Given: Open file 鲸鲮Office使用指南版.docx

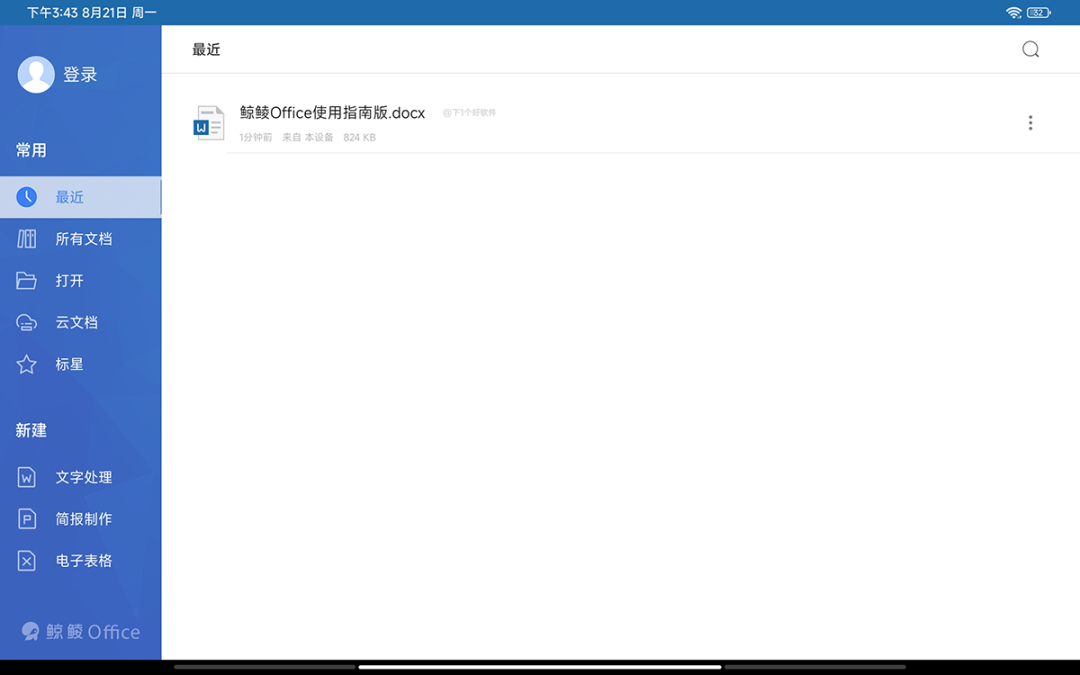Looking at the screenshot, I should coord(333,112).
